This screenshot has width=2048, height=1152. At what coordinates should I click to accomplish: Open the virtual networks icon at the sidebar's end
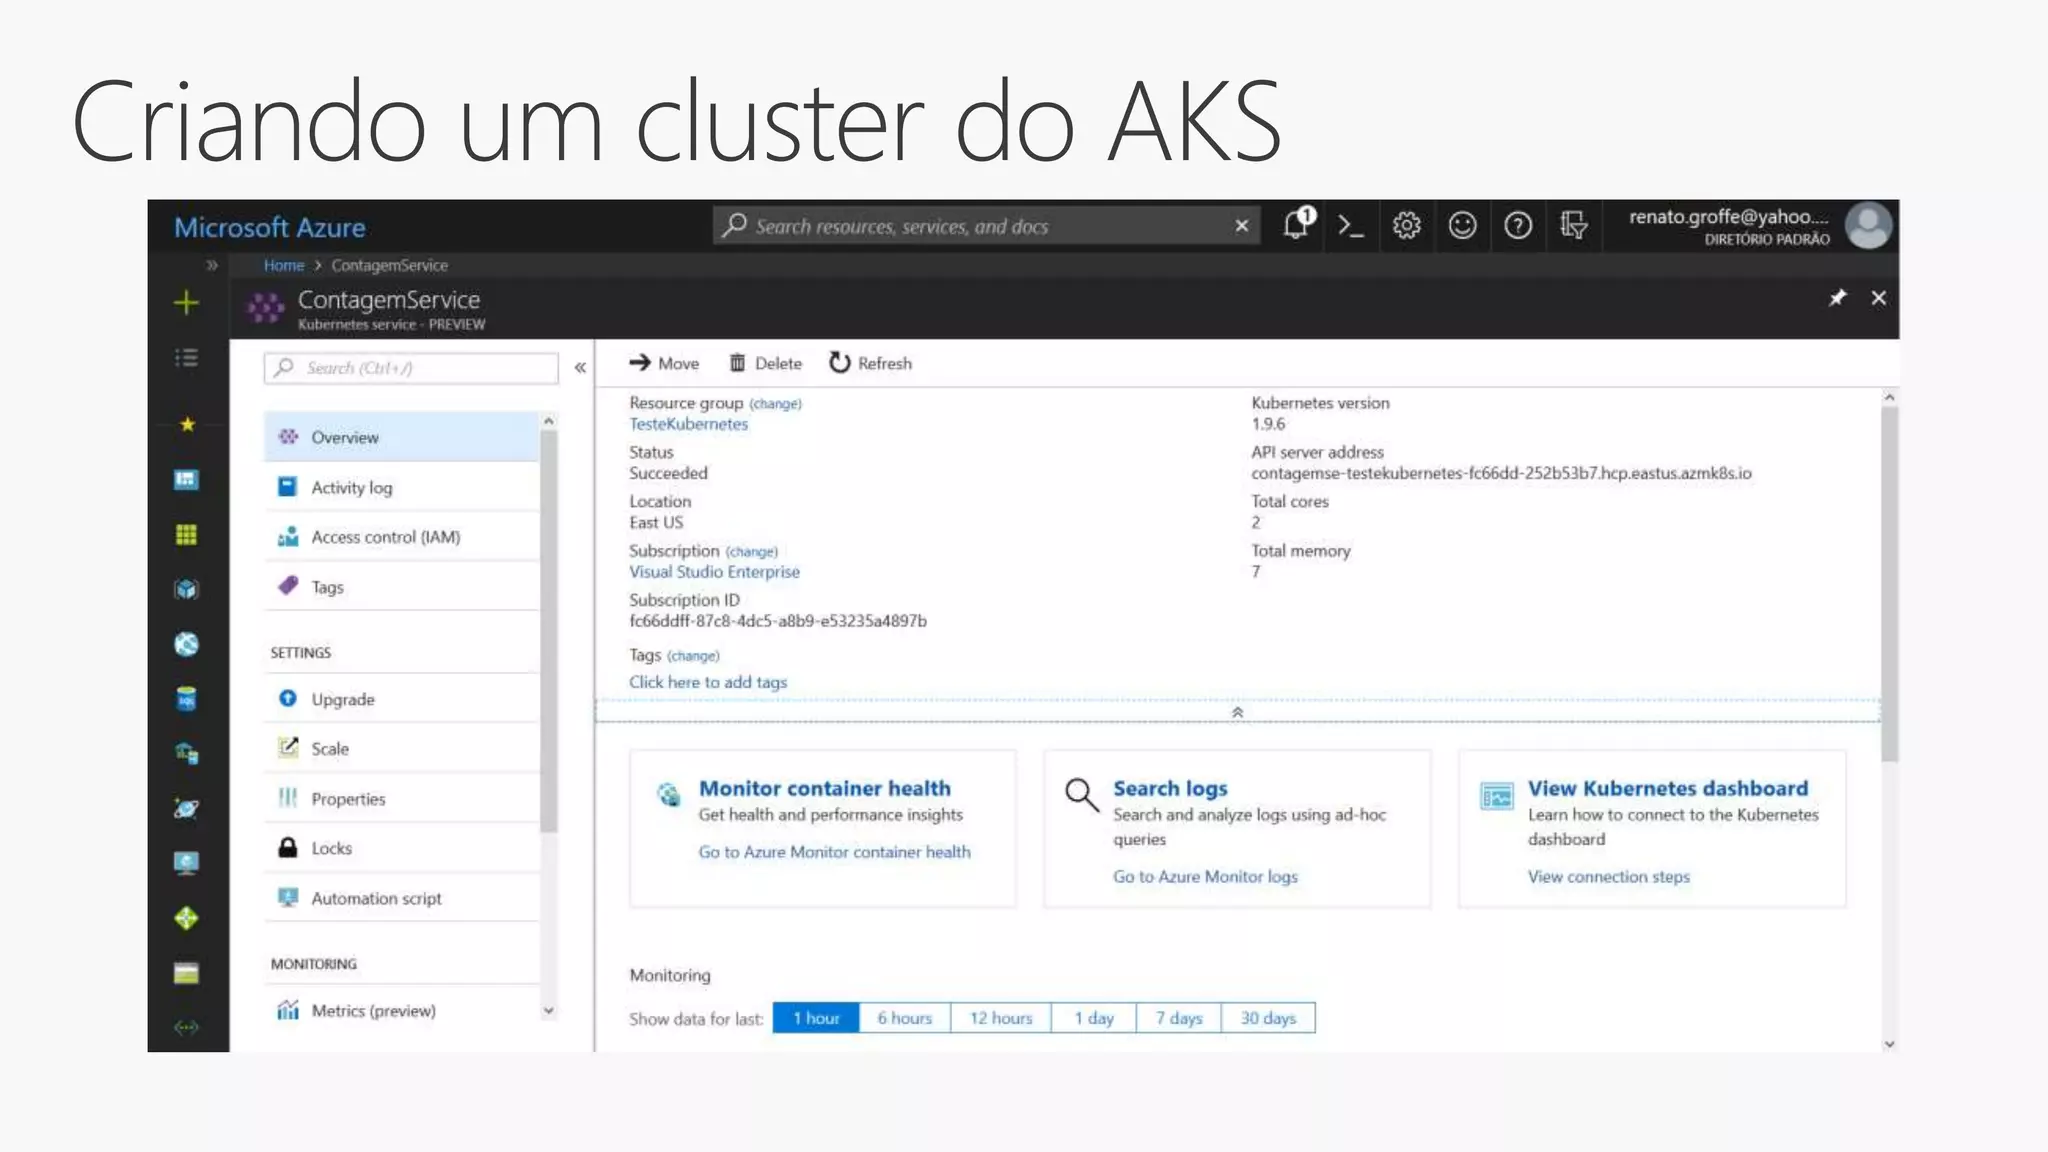[186, 1027]
